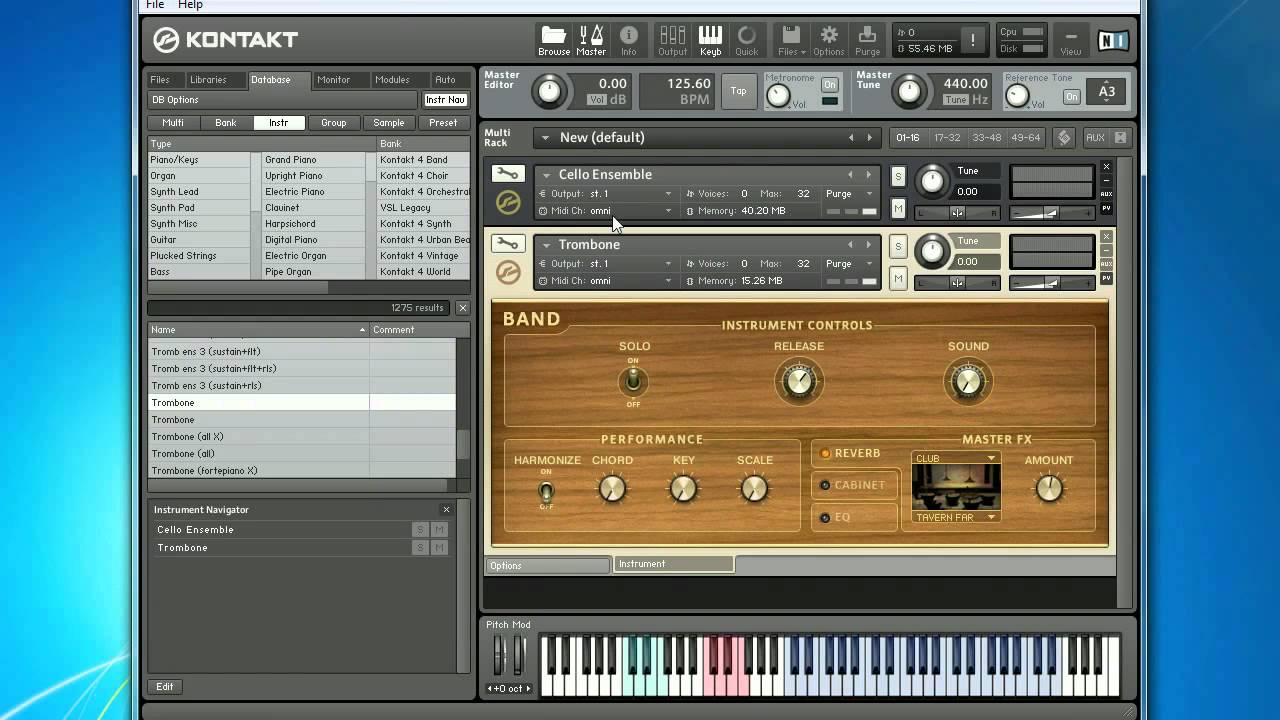Open the Quick load icon

coord(747,40)
